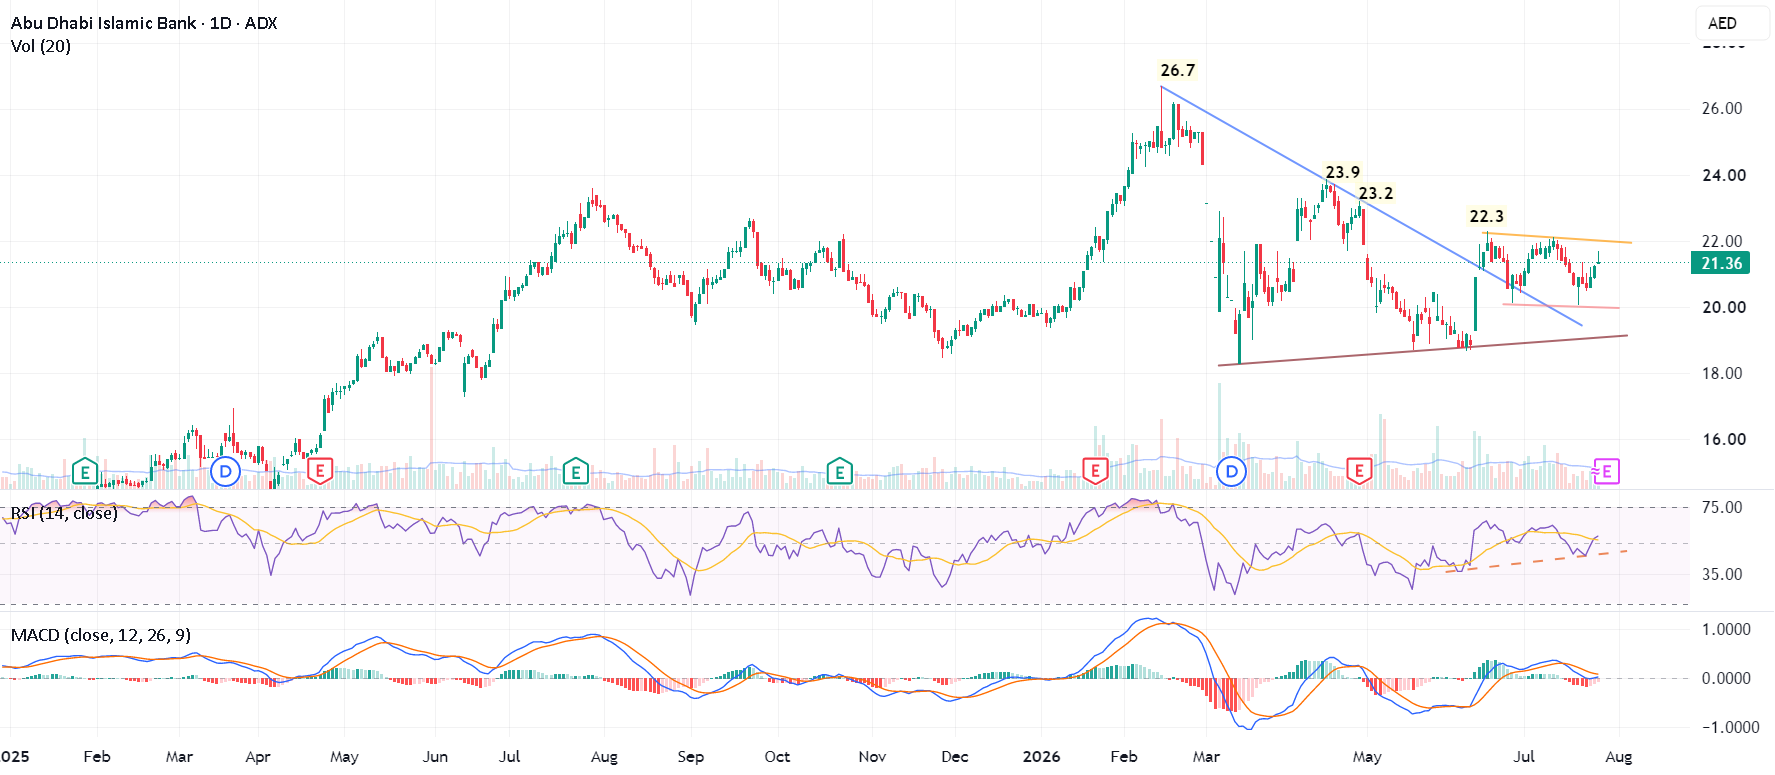
Task: Click the 24.00 price axis label
Action: click(x=1724, y=175)
